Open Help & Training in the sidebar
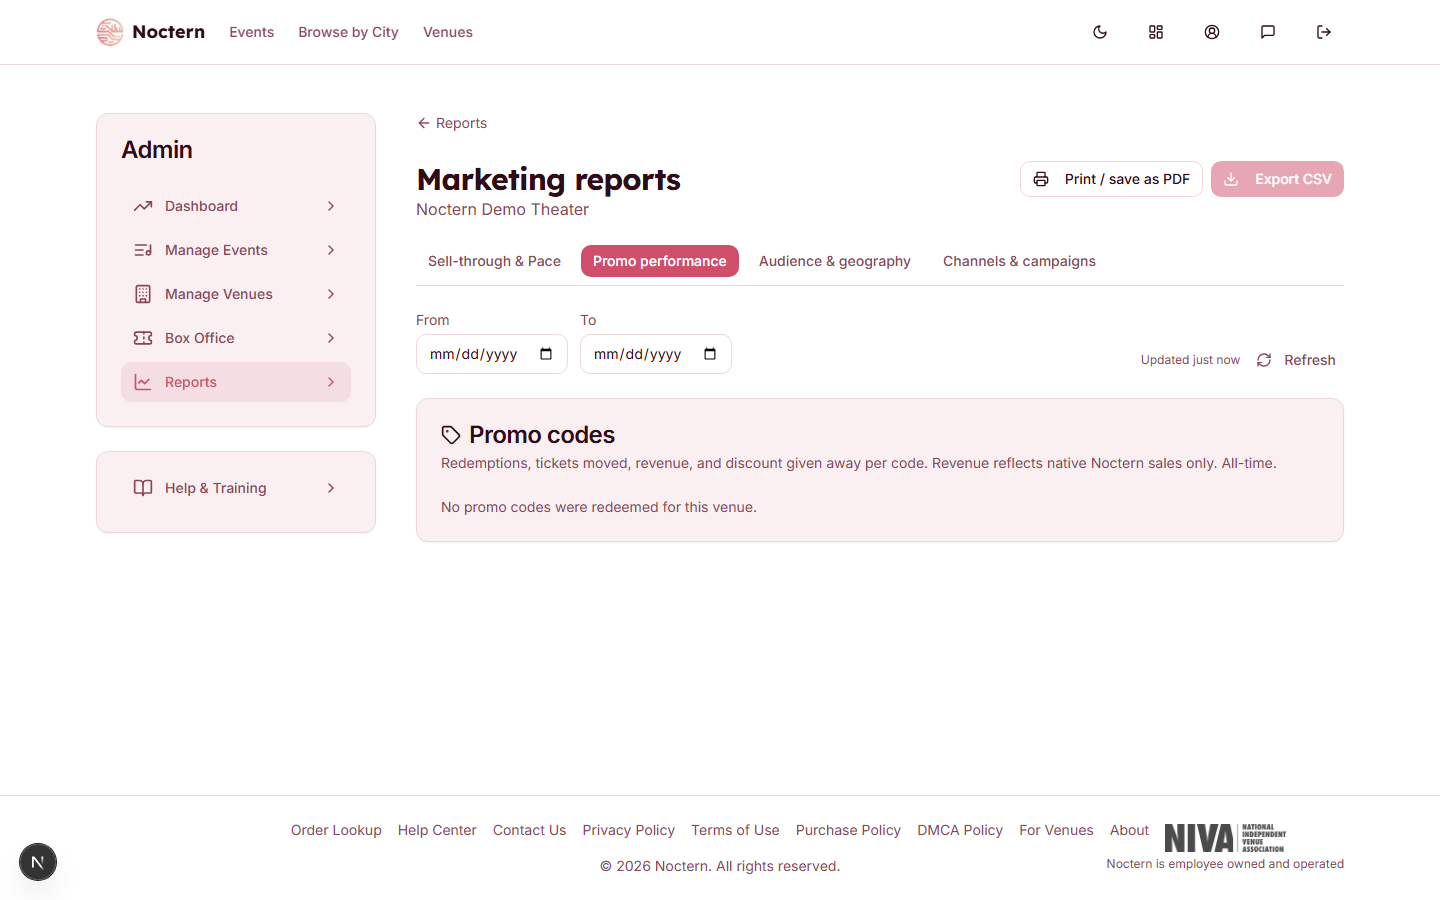This screenshot has width=1440, height=900. tap(236, 488)
